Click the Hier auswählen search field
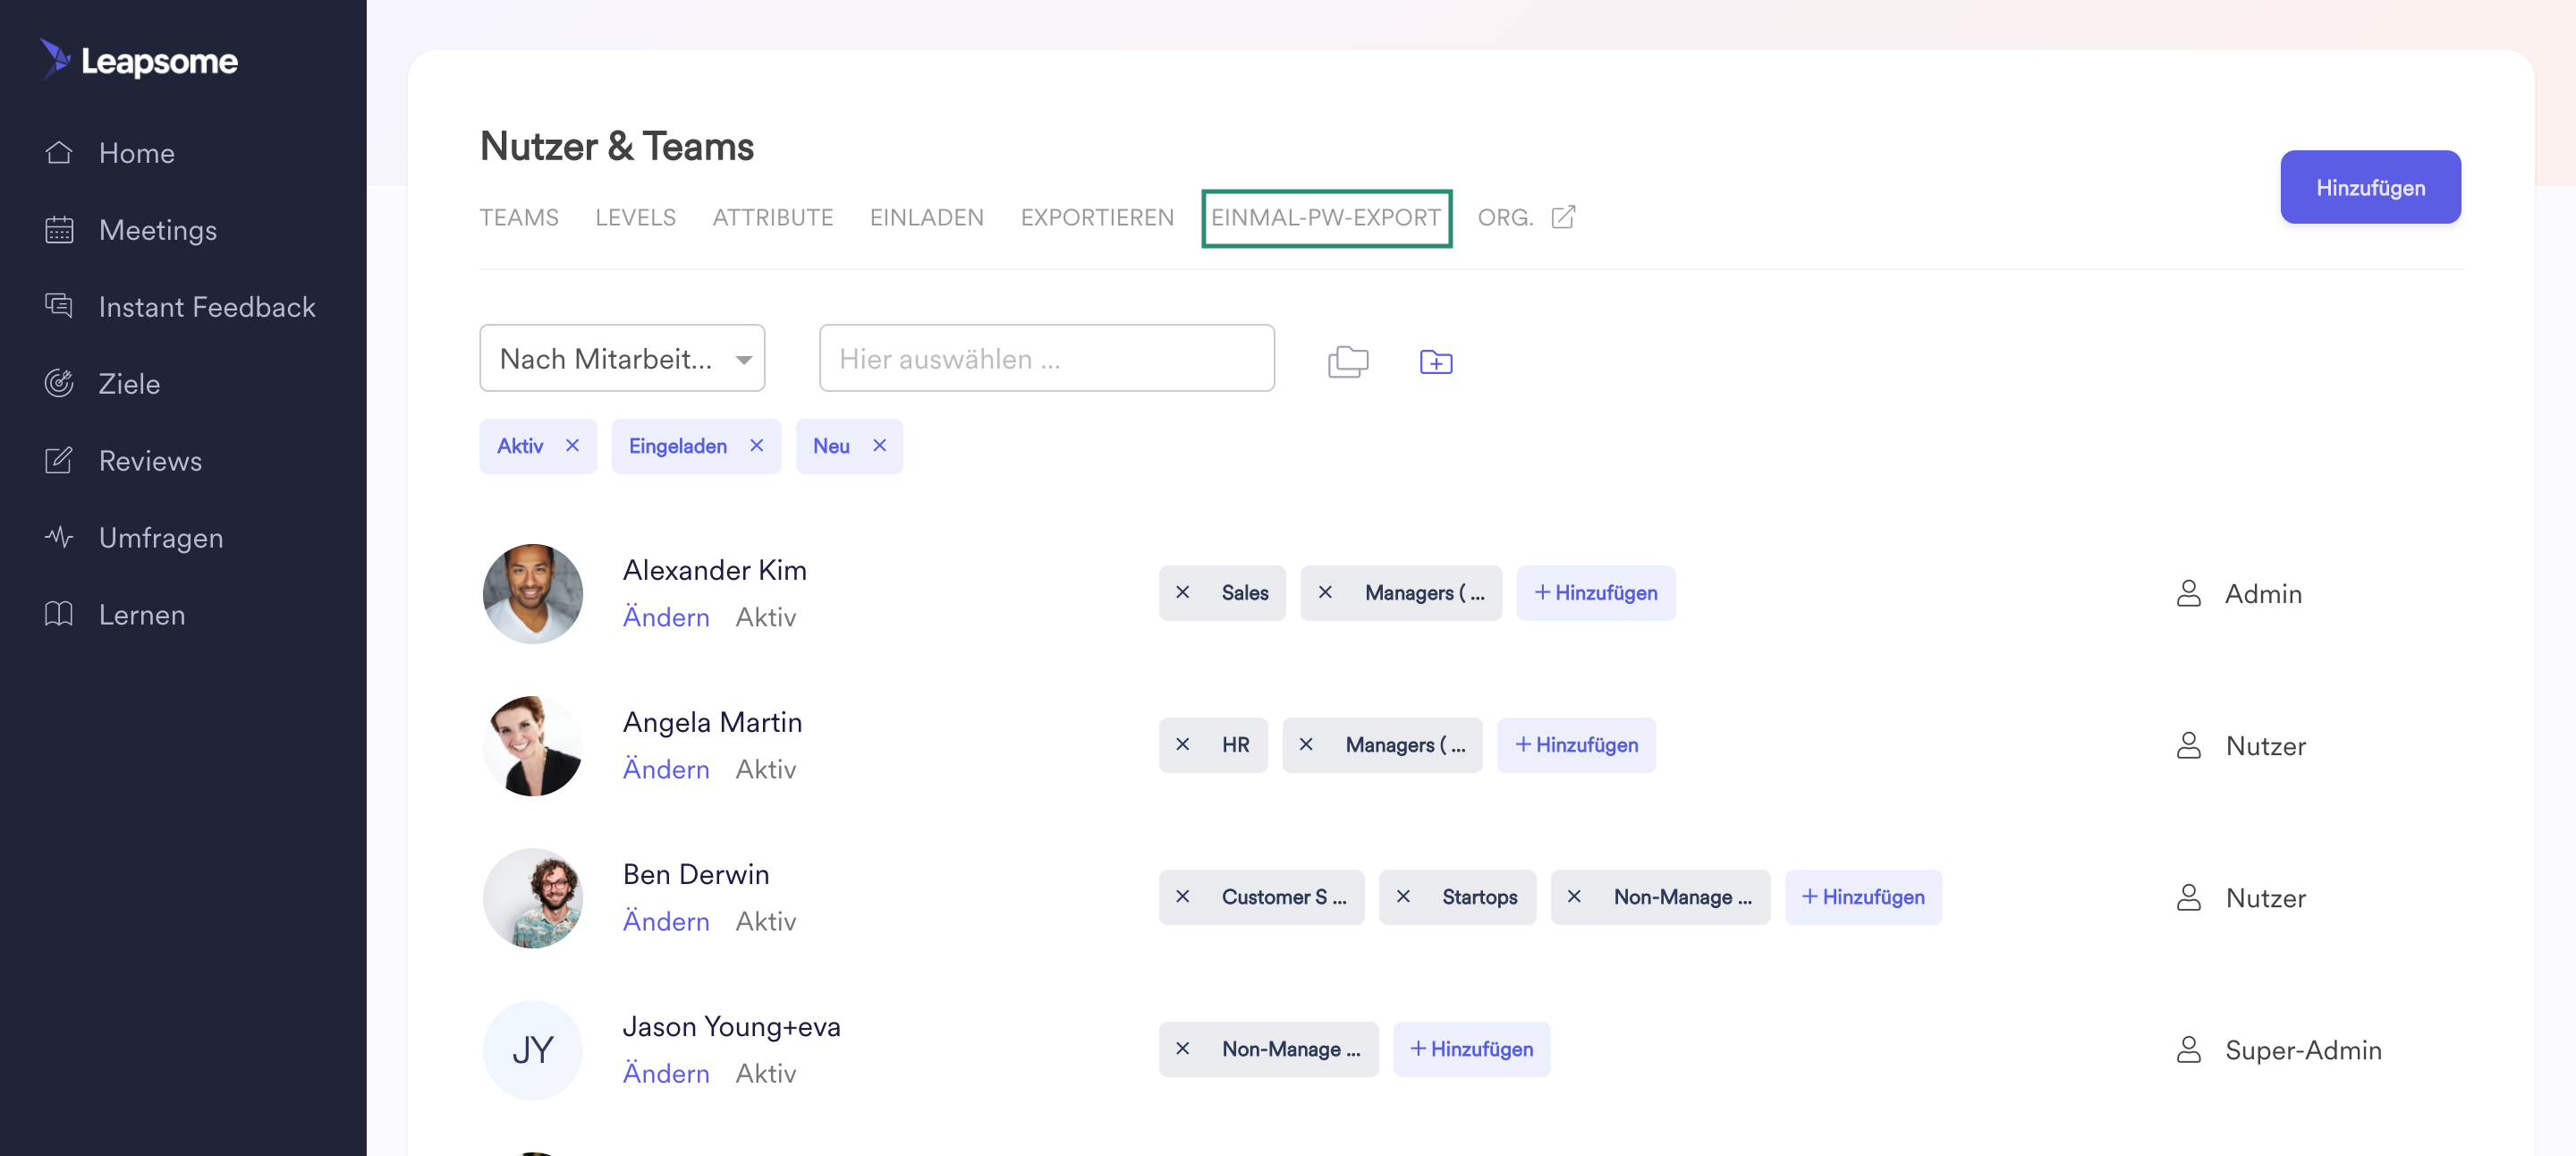Viewport: 2576px width, 1156px height. [x=1046, y=358]
